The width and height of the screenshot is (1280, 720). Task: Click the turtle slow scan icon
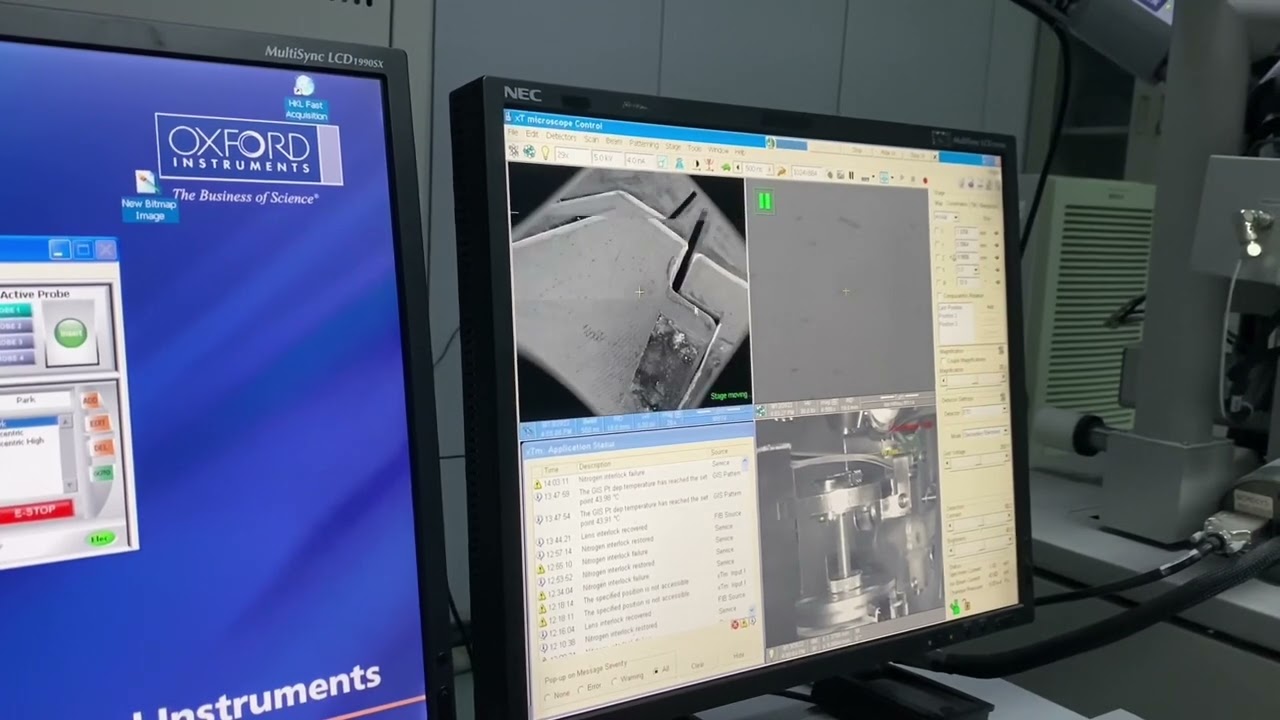coord(726,167)
